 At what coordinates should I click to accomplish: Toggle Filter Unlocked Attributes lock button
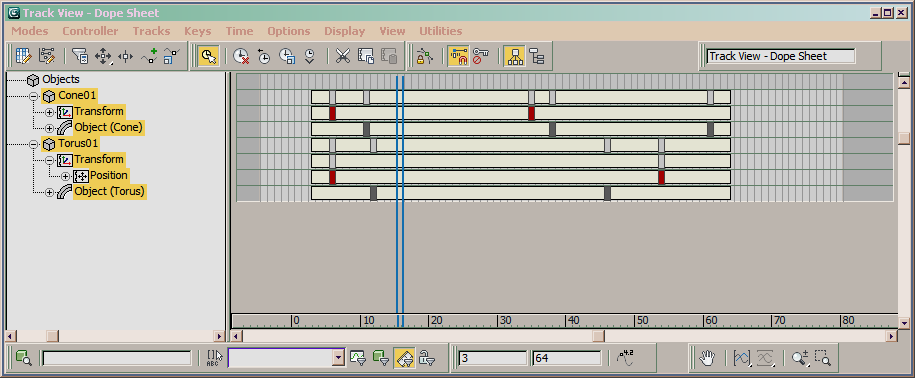coord(427,358)
